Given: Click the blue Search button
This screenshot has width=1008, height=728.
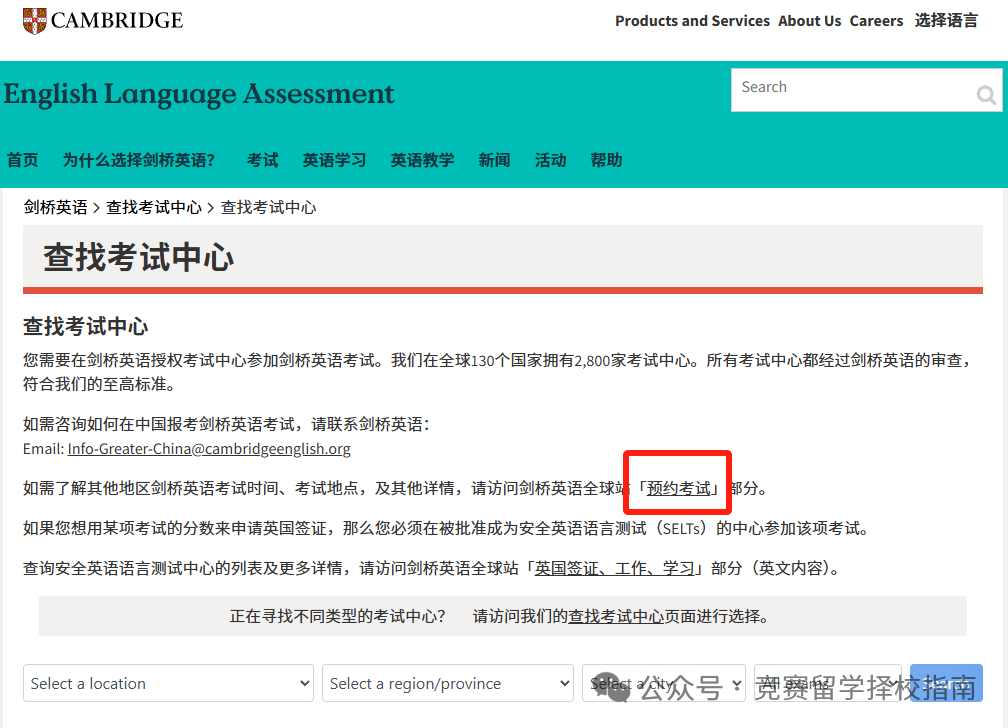Looking at the screenshot, I should click(x=946, y=683).
